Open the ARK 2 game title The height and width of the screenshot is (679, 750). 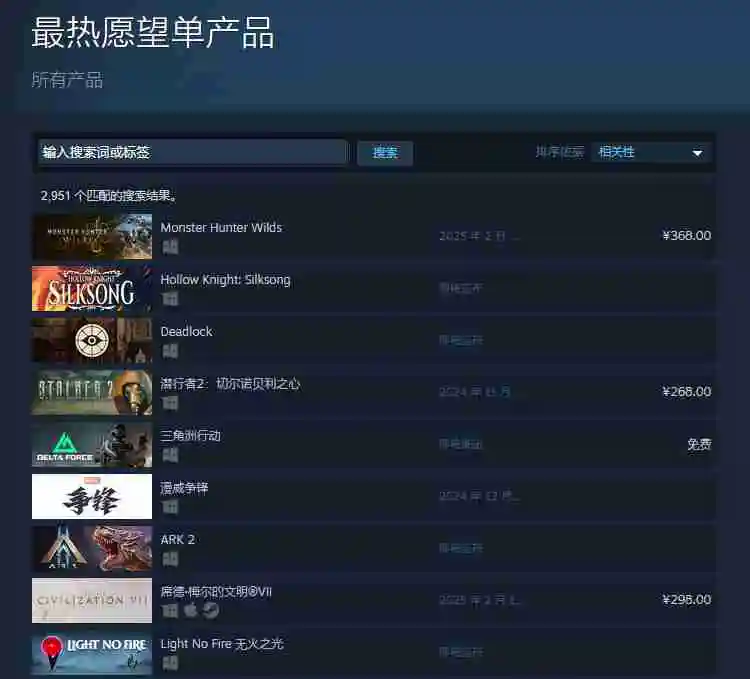(177, 540)
